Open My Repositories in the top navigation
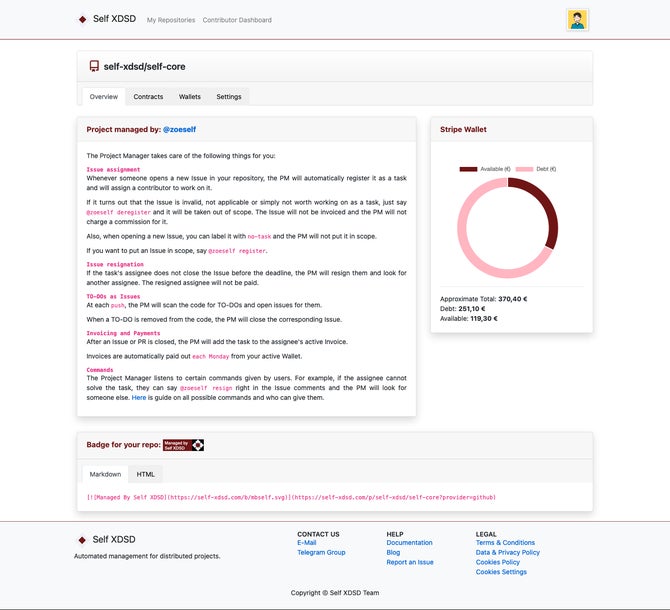This screenshot has height=610, width=670. pyautogui.click(x=171, y=20)
